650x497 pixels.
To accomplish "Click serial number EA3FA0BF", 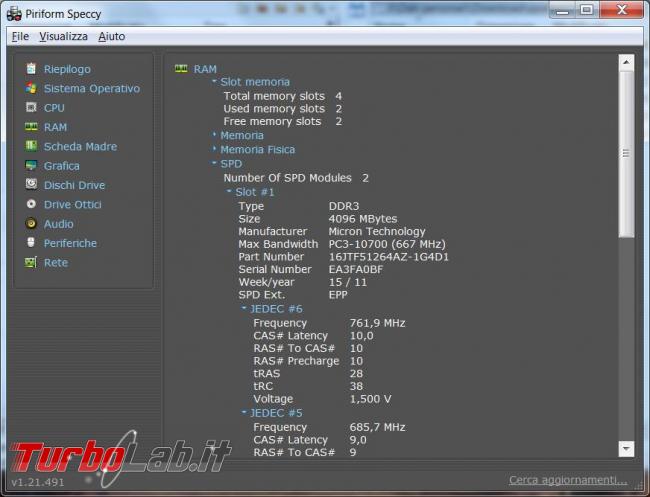I will click(x=356, y=269).
